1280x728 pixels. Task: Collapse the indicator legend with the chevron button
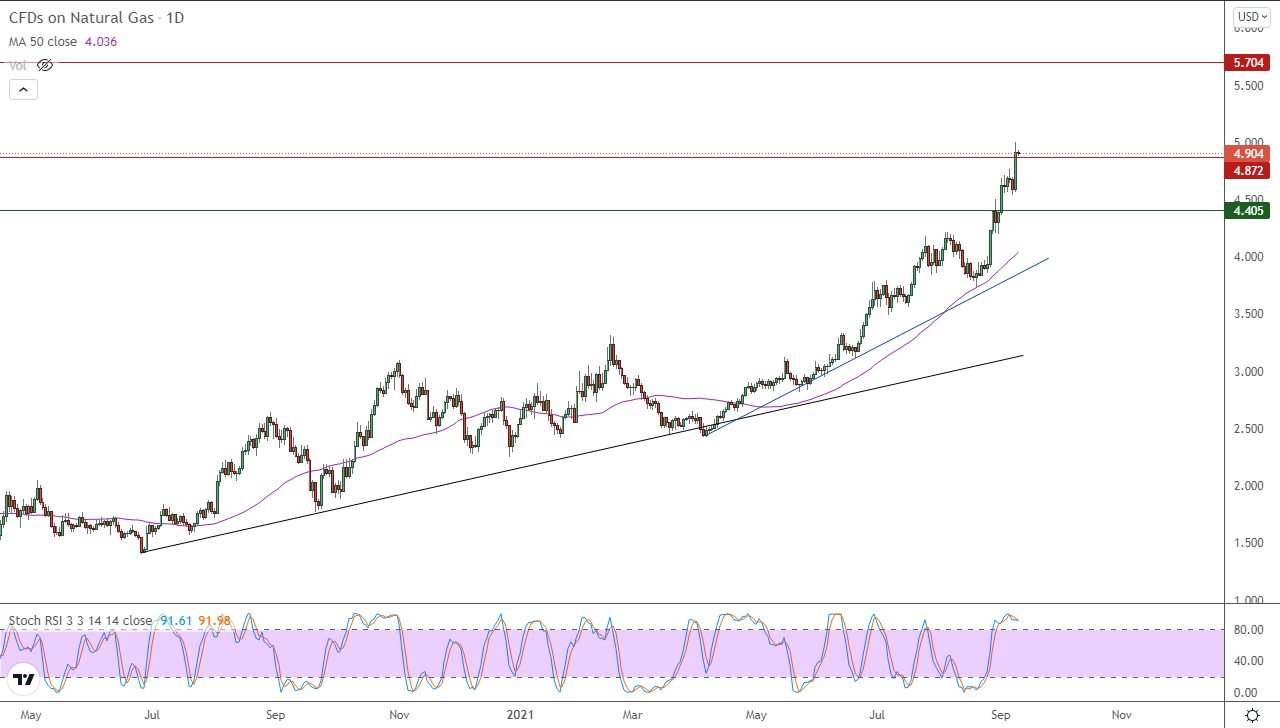coord(23,89)
